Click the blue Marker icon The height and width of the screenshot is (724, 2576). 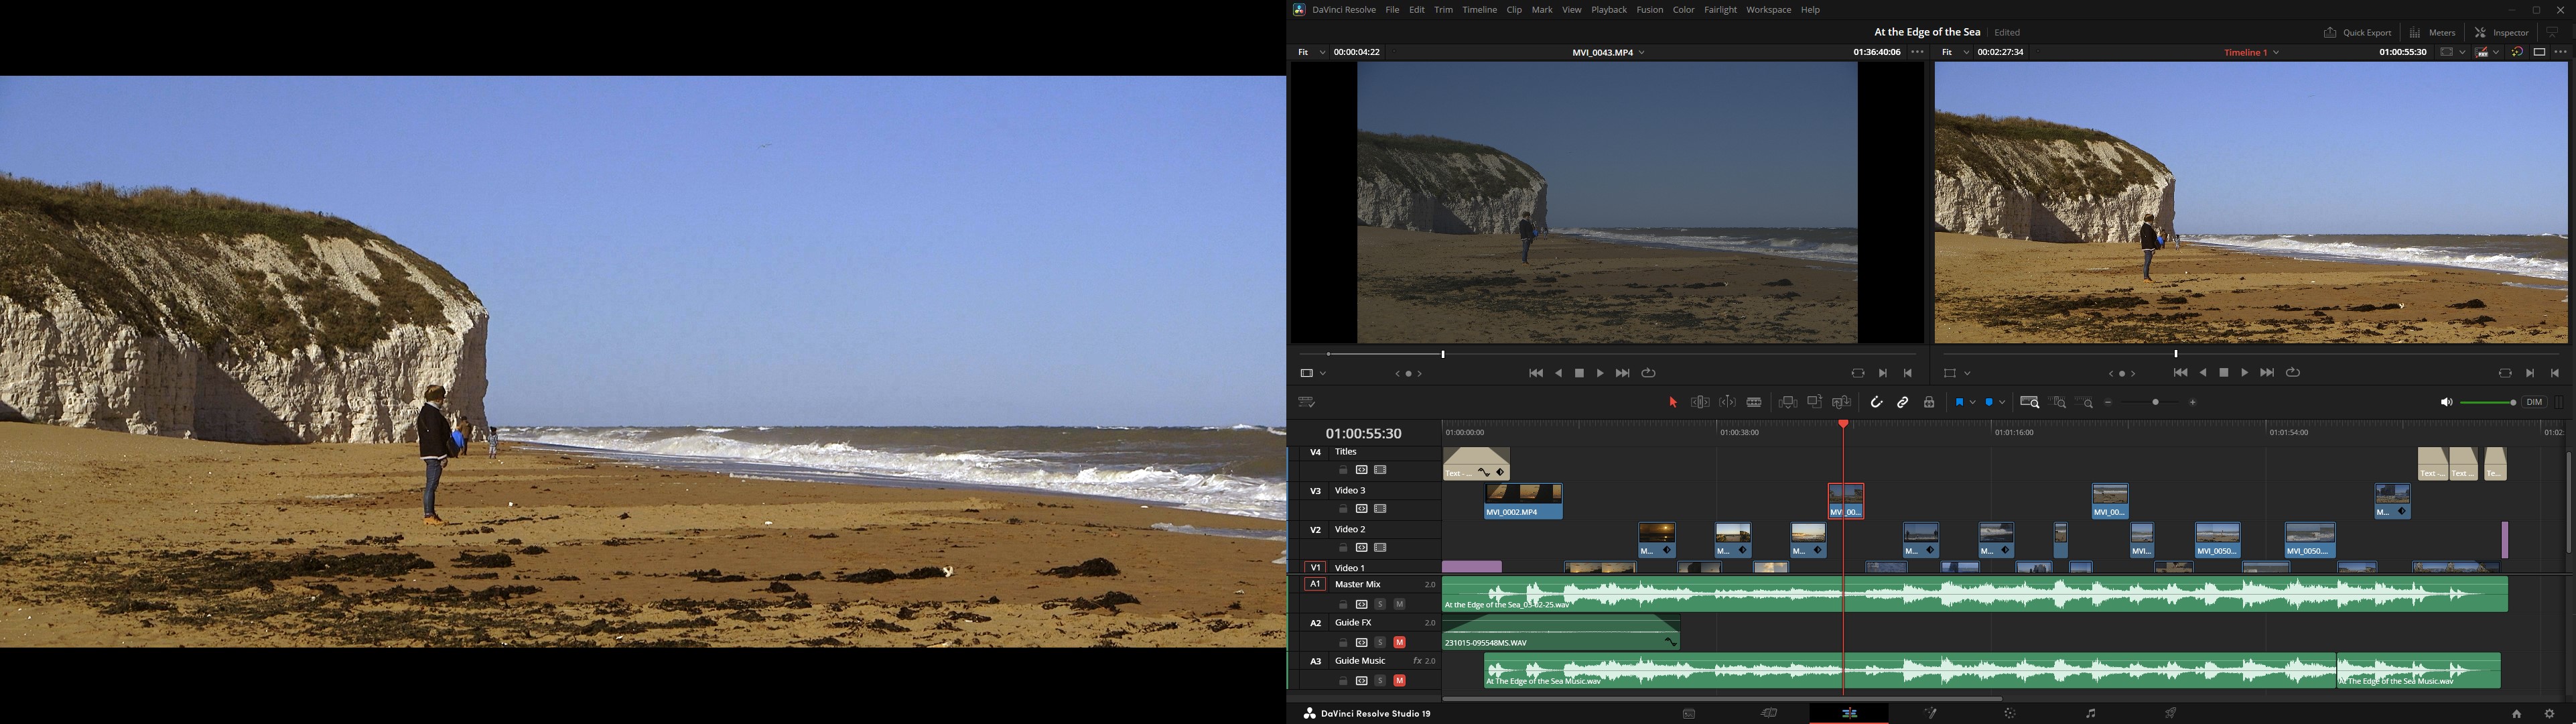pyautogui.click(x=1989, y=402)
